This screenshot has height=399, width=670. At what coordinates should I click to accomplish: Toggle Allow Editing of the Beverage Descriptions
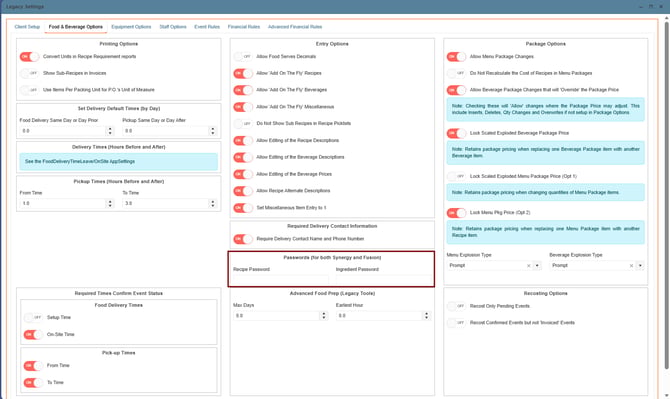243,157
